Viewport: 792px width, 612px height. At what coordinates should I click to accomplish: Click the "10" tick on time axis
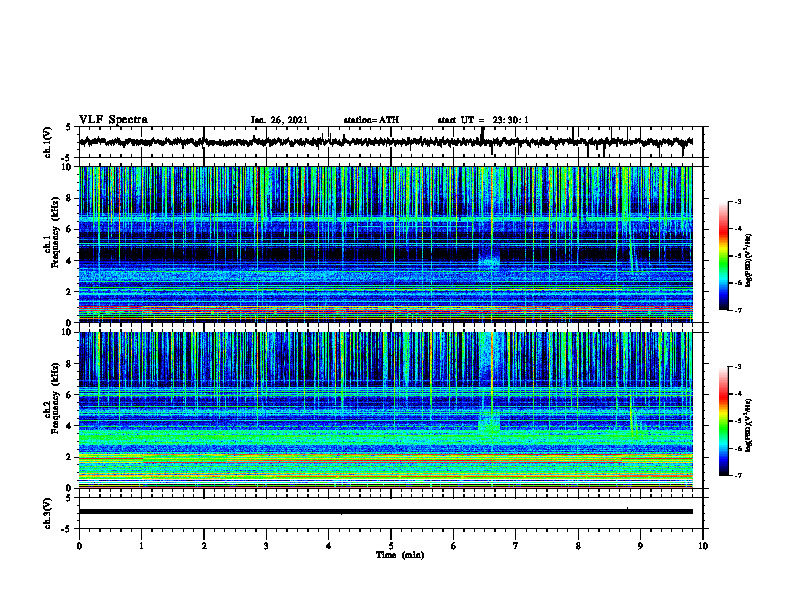(x=703, y=546)
